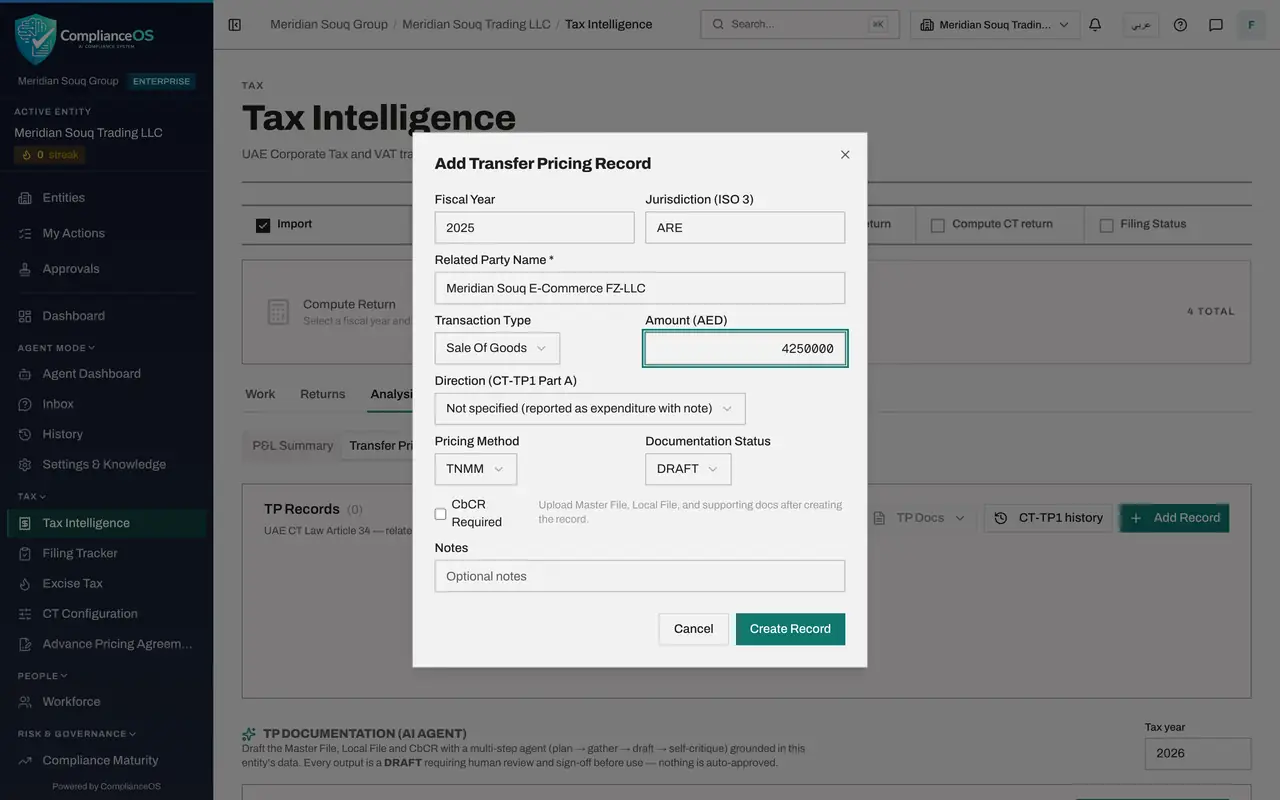Open the Inbox sidebar item

(x=106, y=404)
